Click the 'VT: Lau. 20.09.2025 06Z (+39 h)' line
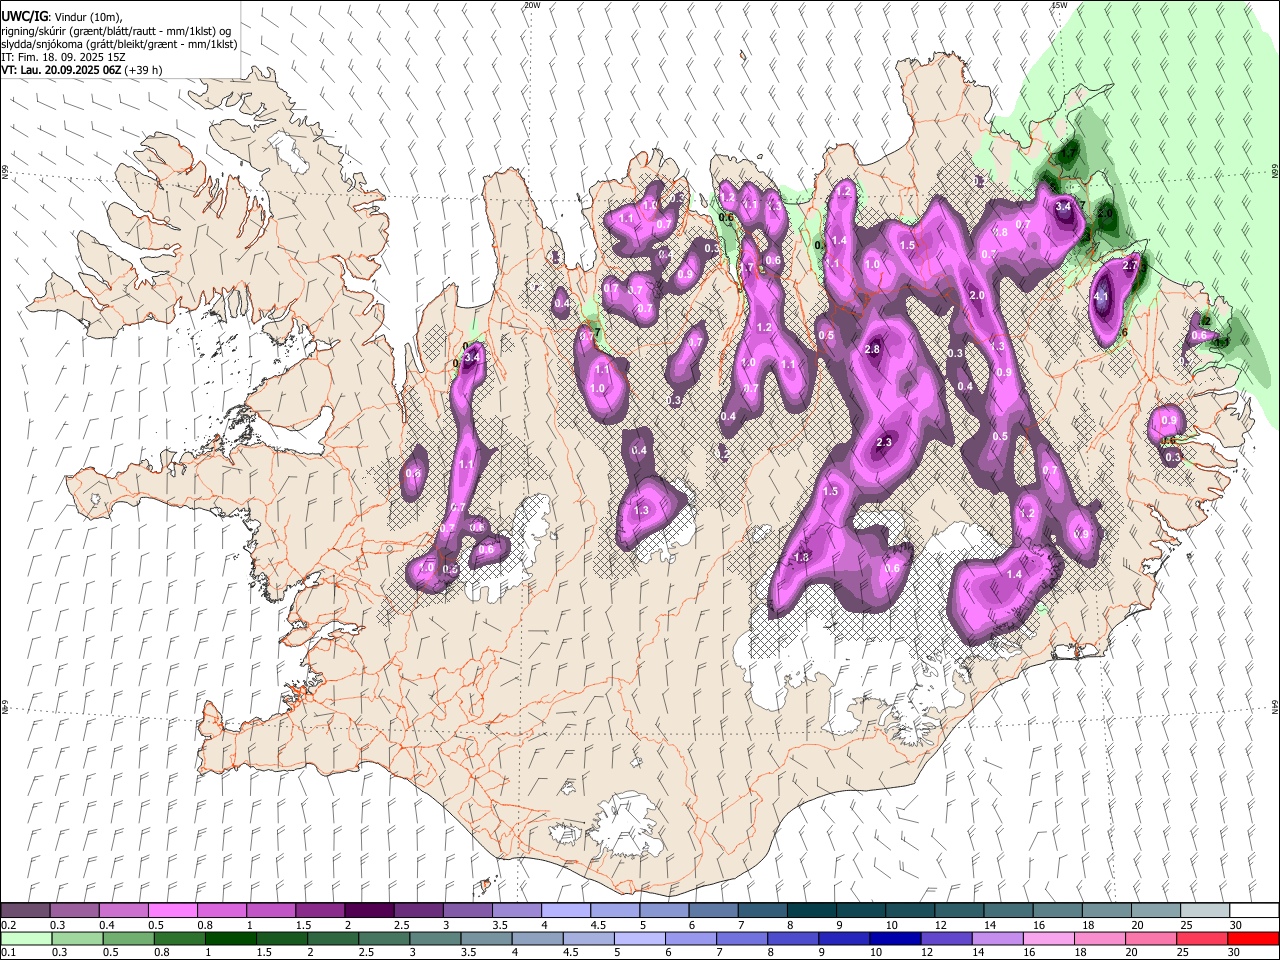The width and height of the screenshot is (1280, 960). 82,70
